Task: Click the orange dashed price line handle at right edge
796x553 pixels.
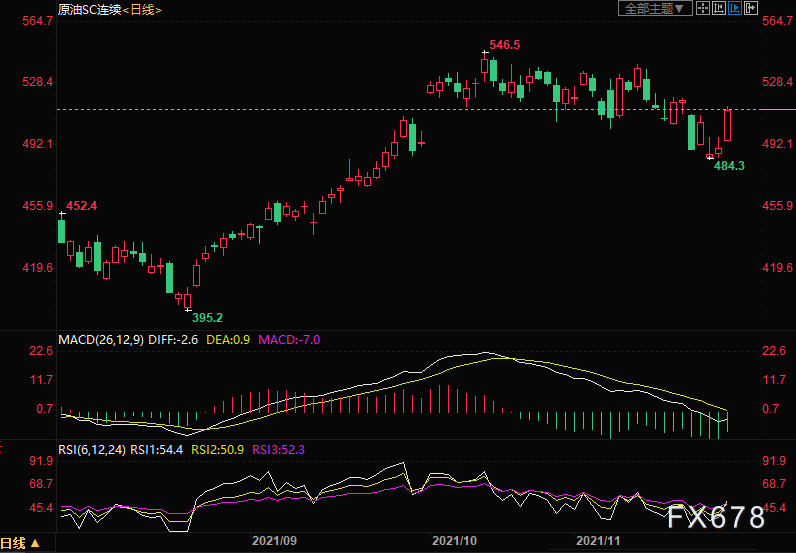Action: [778, 109]
